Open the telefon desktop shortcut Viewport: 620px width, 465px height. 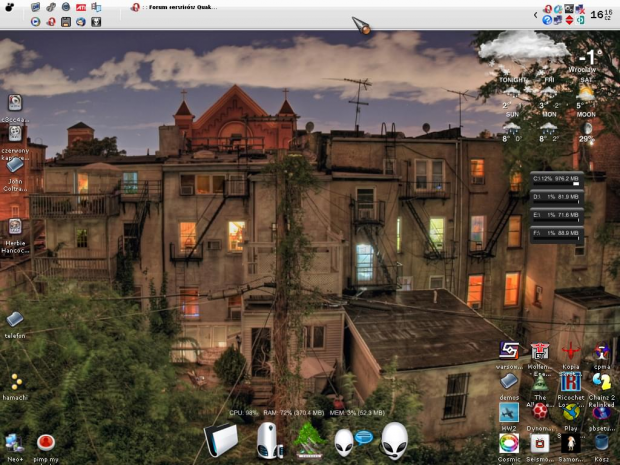(15, 320)
